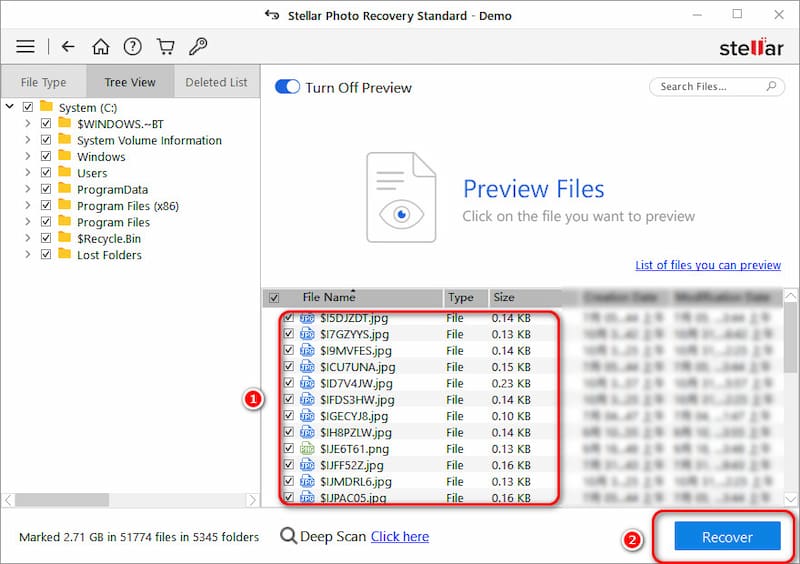Image resolution: width=800 pixels, height=564 pixels.
Task: Uncheck the Program Files (x86) checkbox
Action: pos(46,205)
